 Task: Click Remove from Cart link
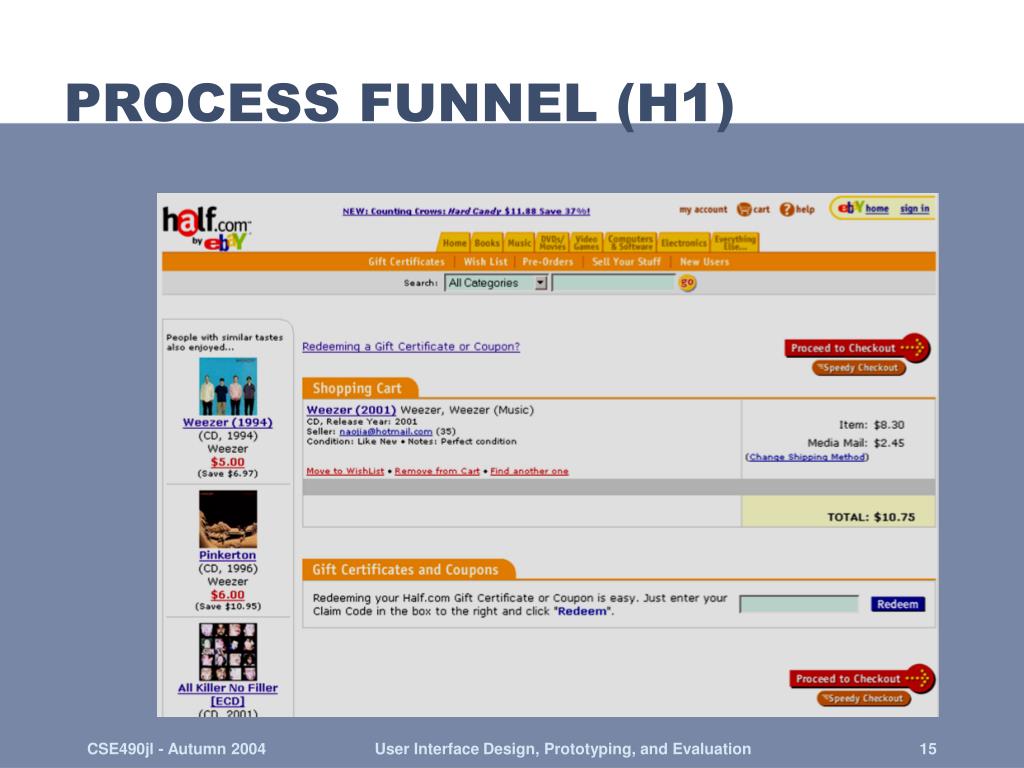coord(437,472)
